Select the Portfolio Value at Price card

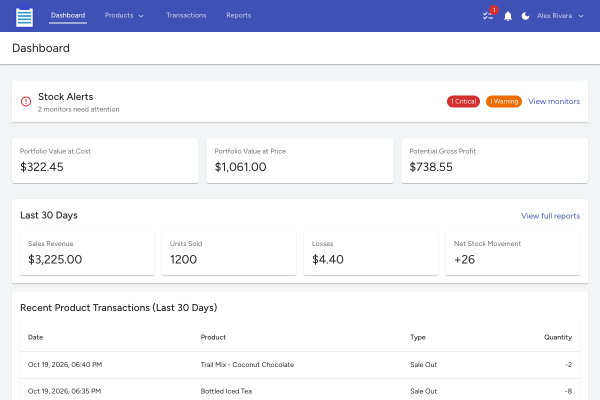pos(300,161)
